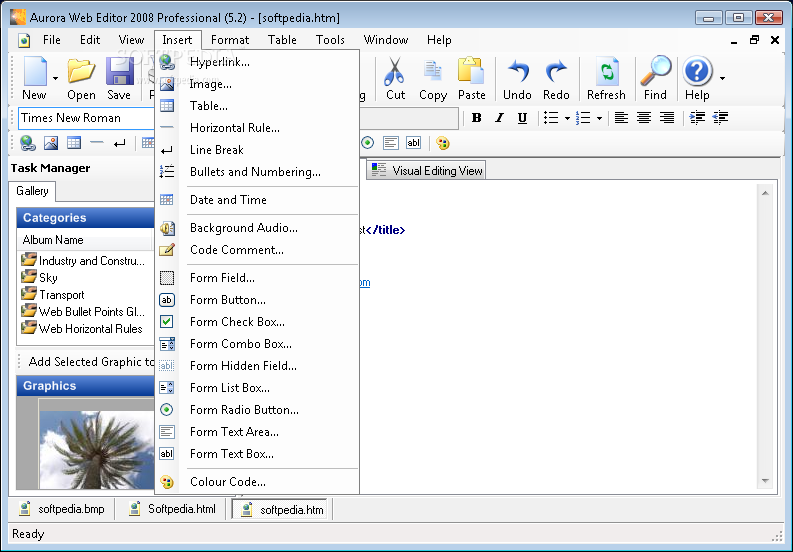Toggle numbered list formatting
The image size is (793, 552).
click(x=583, y=118)
